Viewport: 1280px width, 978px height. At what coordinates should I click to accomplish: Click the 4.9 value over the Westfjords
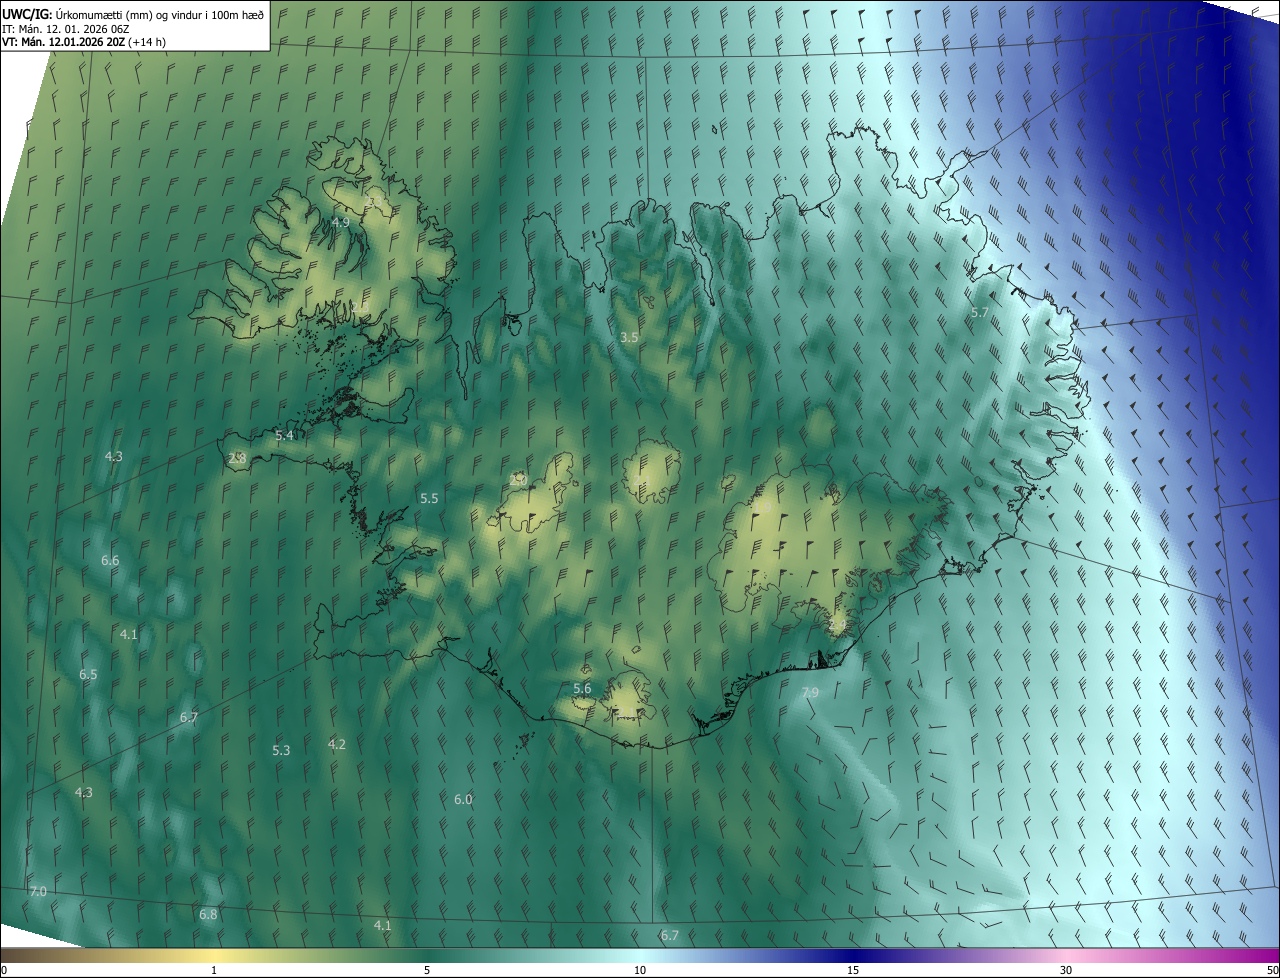(340, 222)
